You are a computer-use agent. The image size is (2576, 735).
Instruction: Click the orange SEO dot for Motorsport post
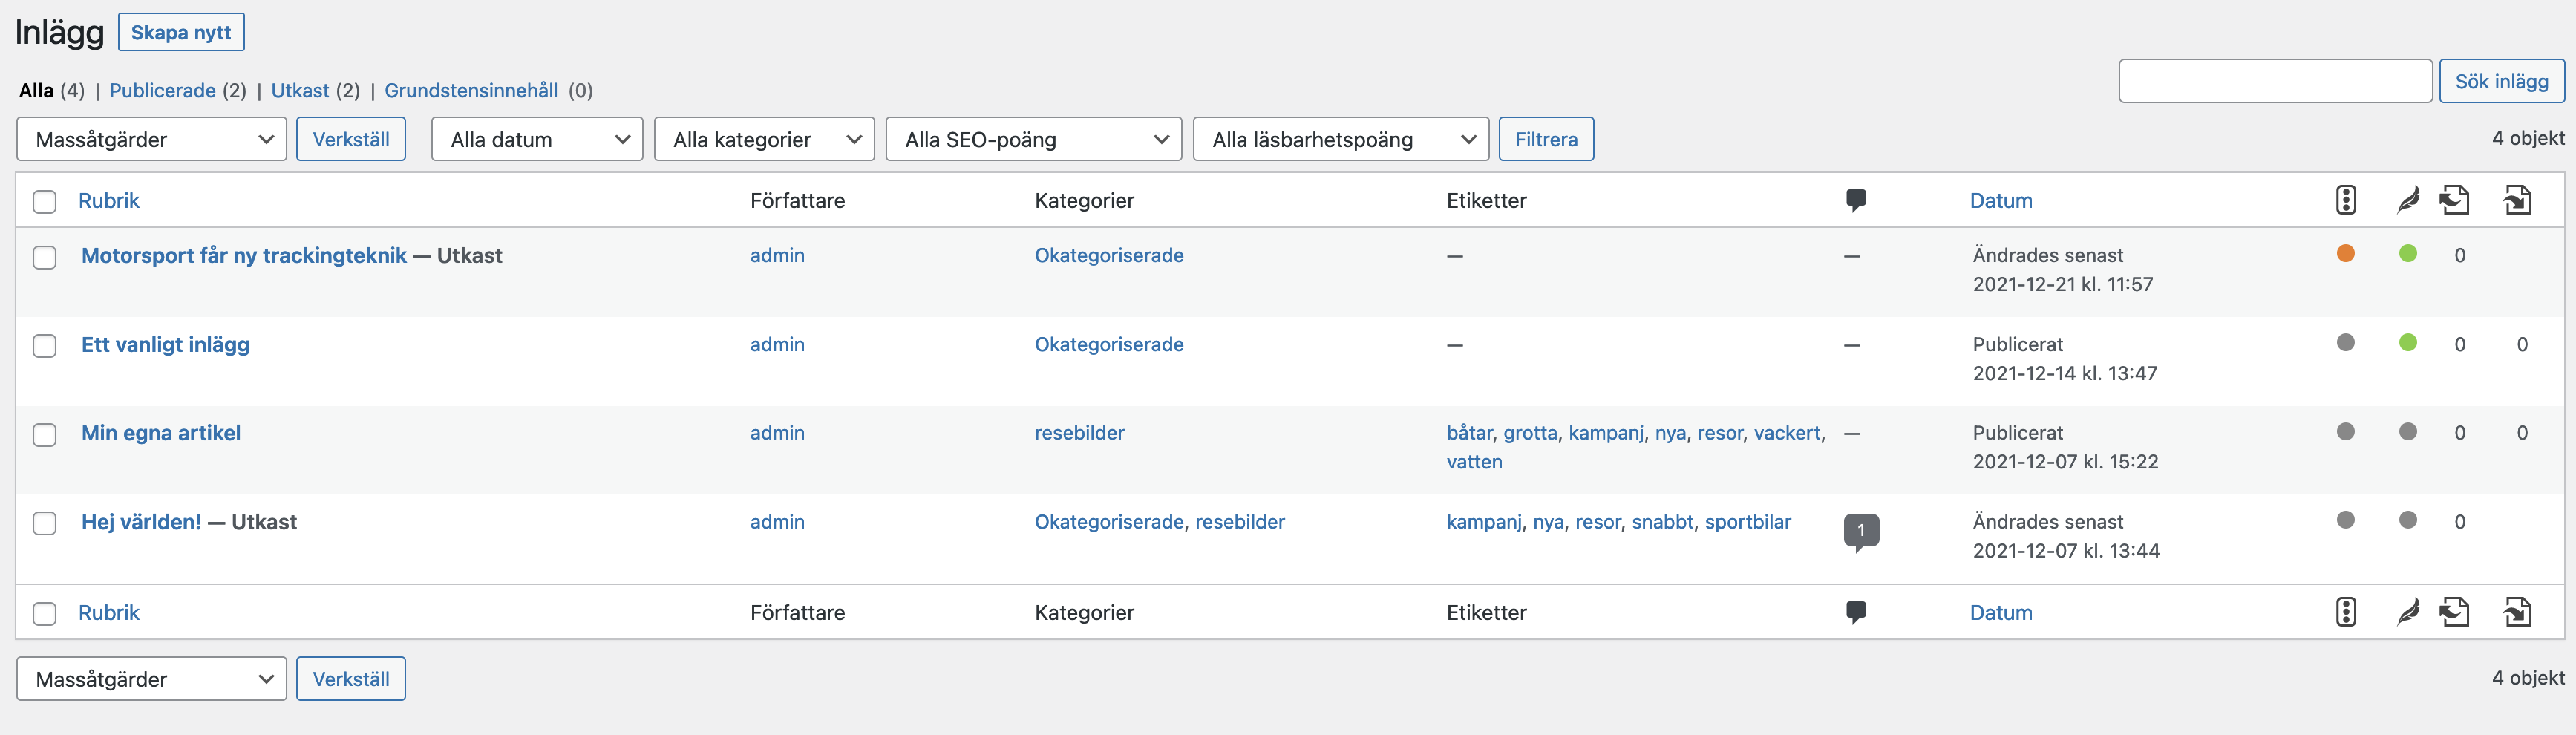coord(2345,253)
